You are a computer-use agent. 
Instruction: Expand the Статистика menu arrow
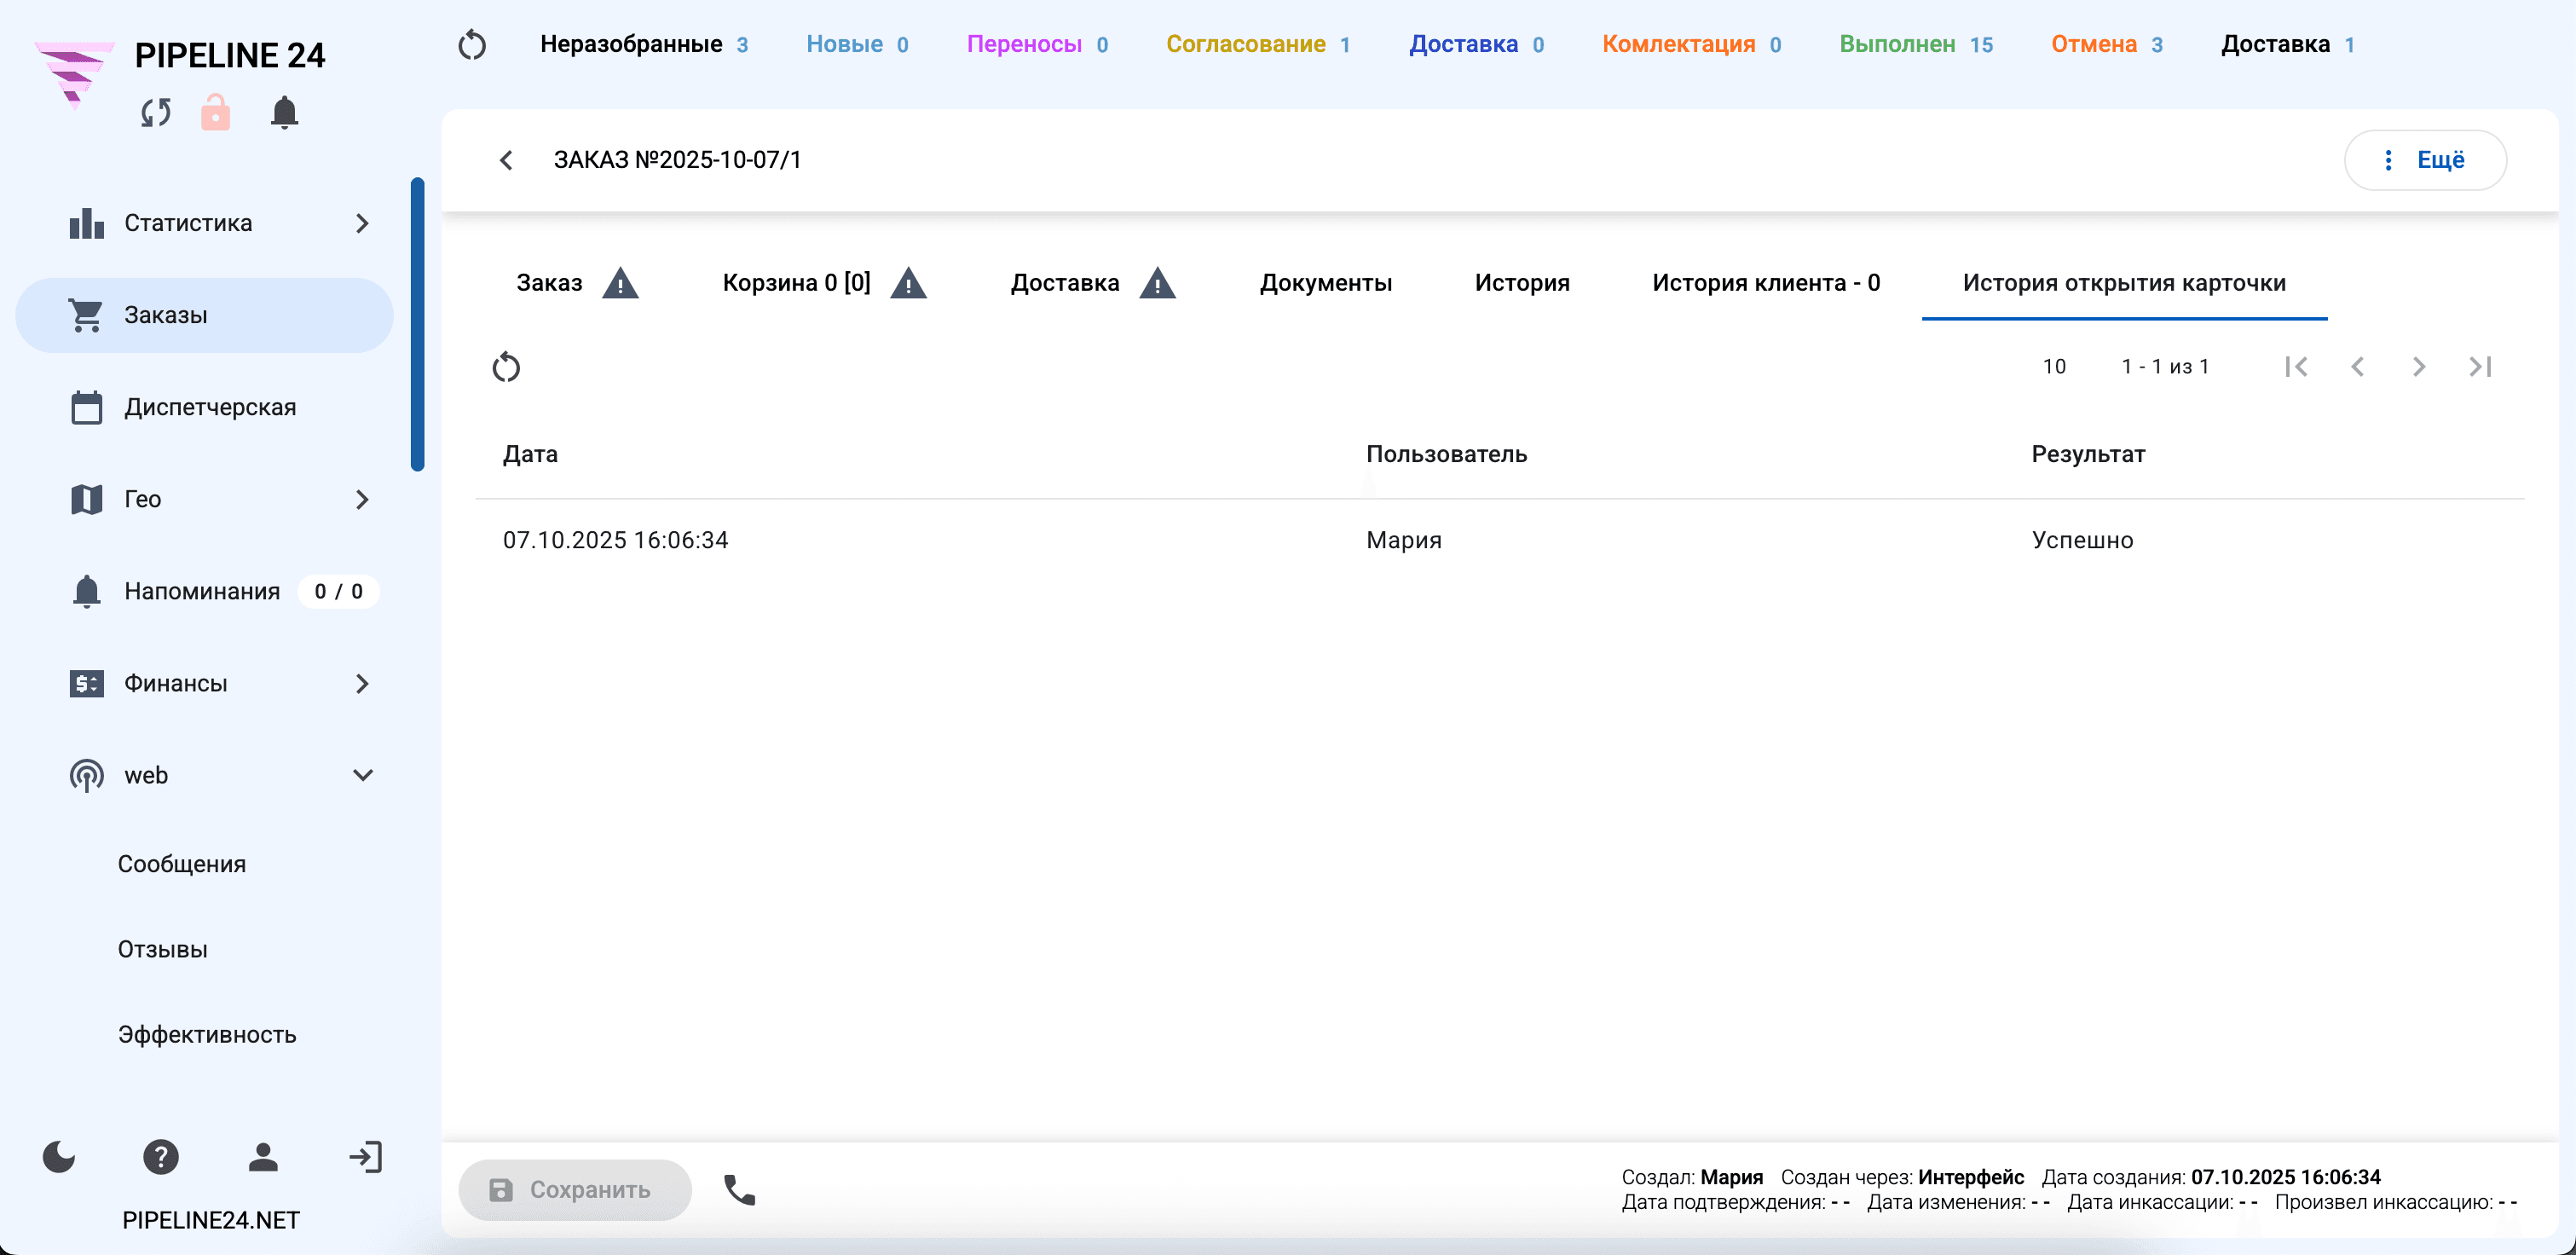coord(362,223)
